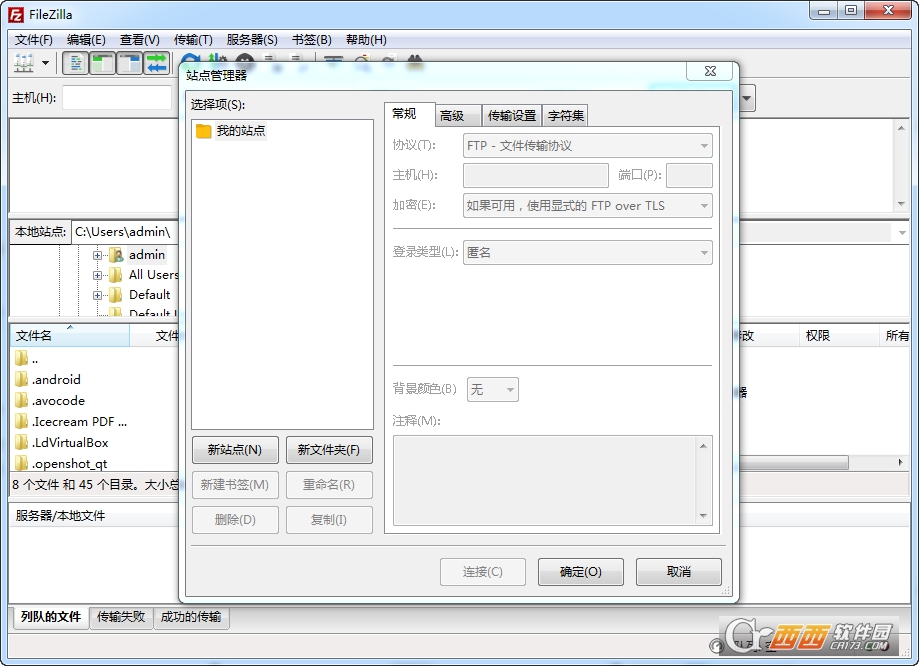Open the 加密 encryption dropdown
Image resolution: width=919 pixels, height=666 pixels.
[587, 206]
